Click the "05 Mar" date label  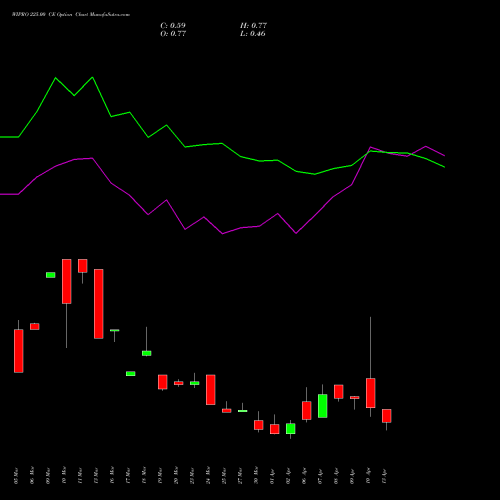(17, 476)
